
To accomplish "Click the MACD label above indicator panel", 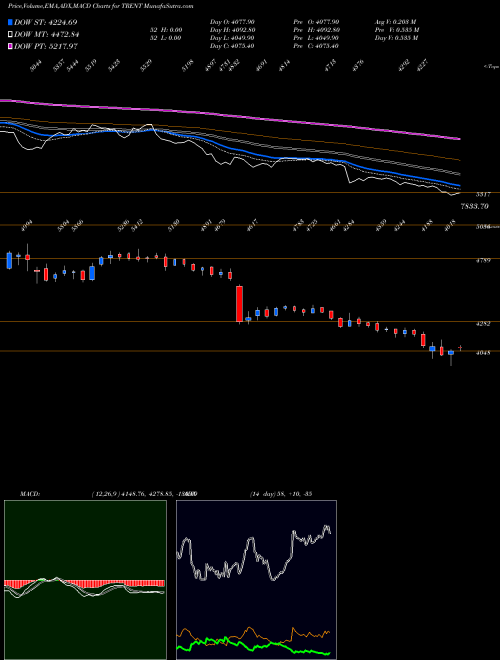I will tap(29, 494).
